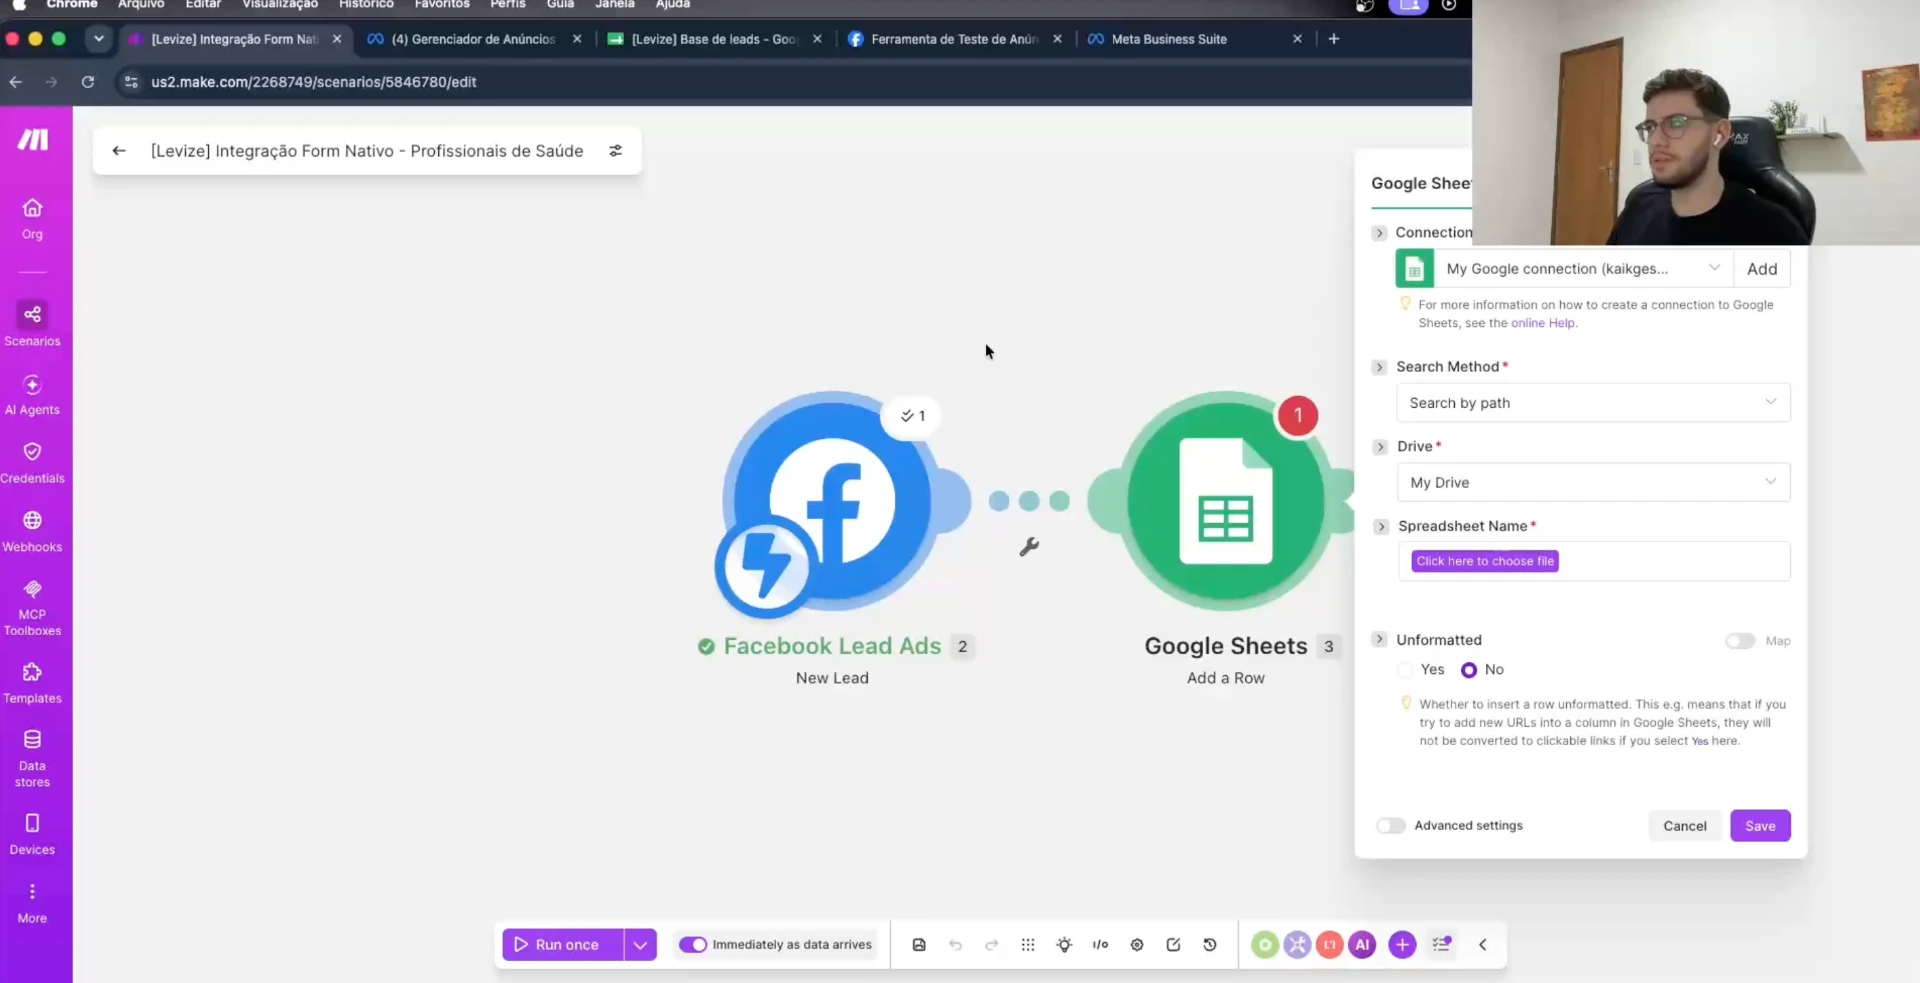Click the purple tools icon in toolbar
Viewport: 1920px width, 983px height.
click(1297, 945)
